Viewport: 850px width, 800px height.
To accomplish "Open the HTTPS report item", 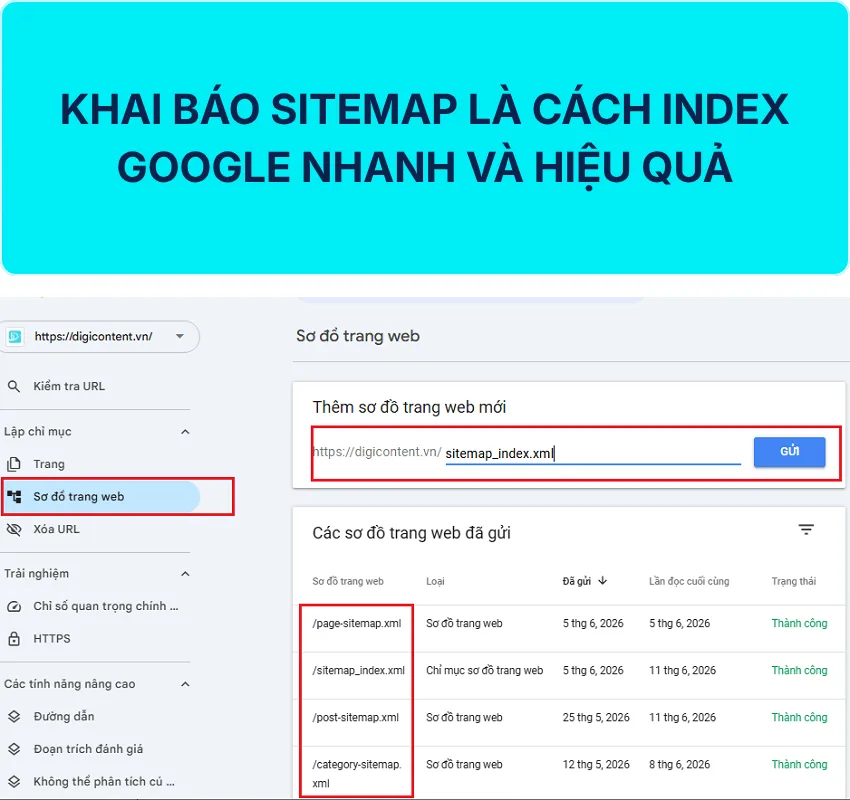I will tap(52, 639).
